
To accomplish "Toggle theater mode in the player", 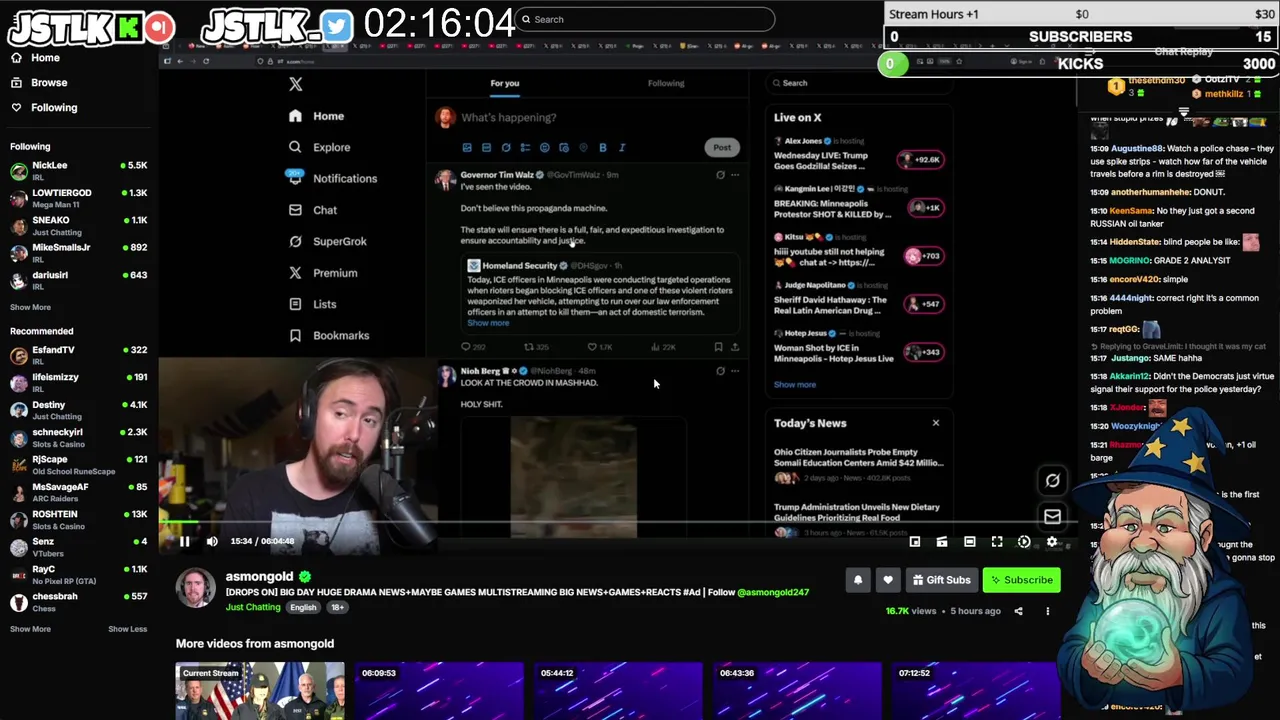I will [x=969, y=541].
